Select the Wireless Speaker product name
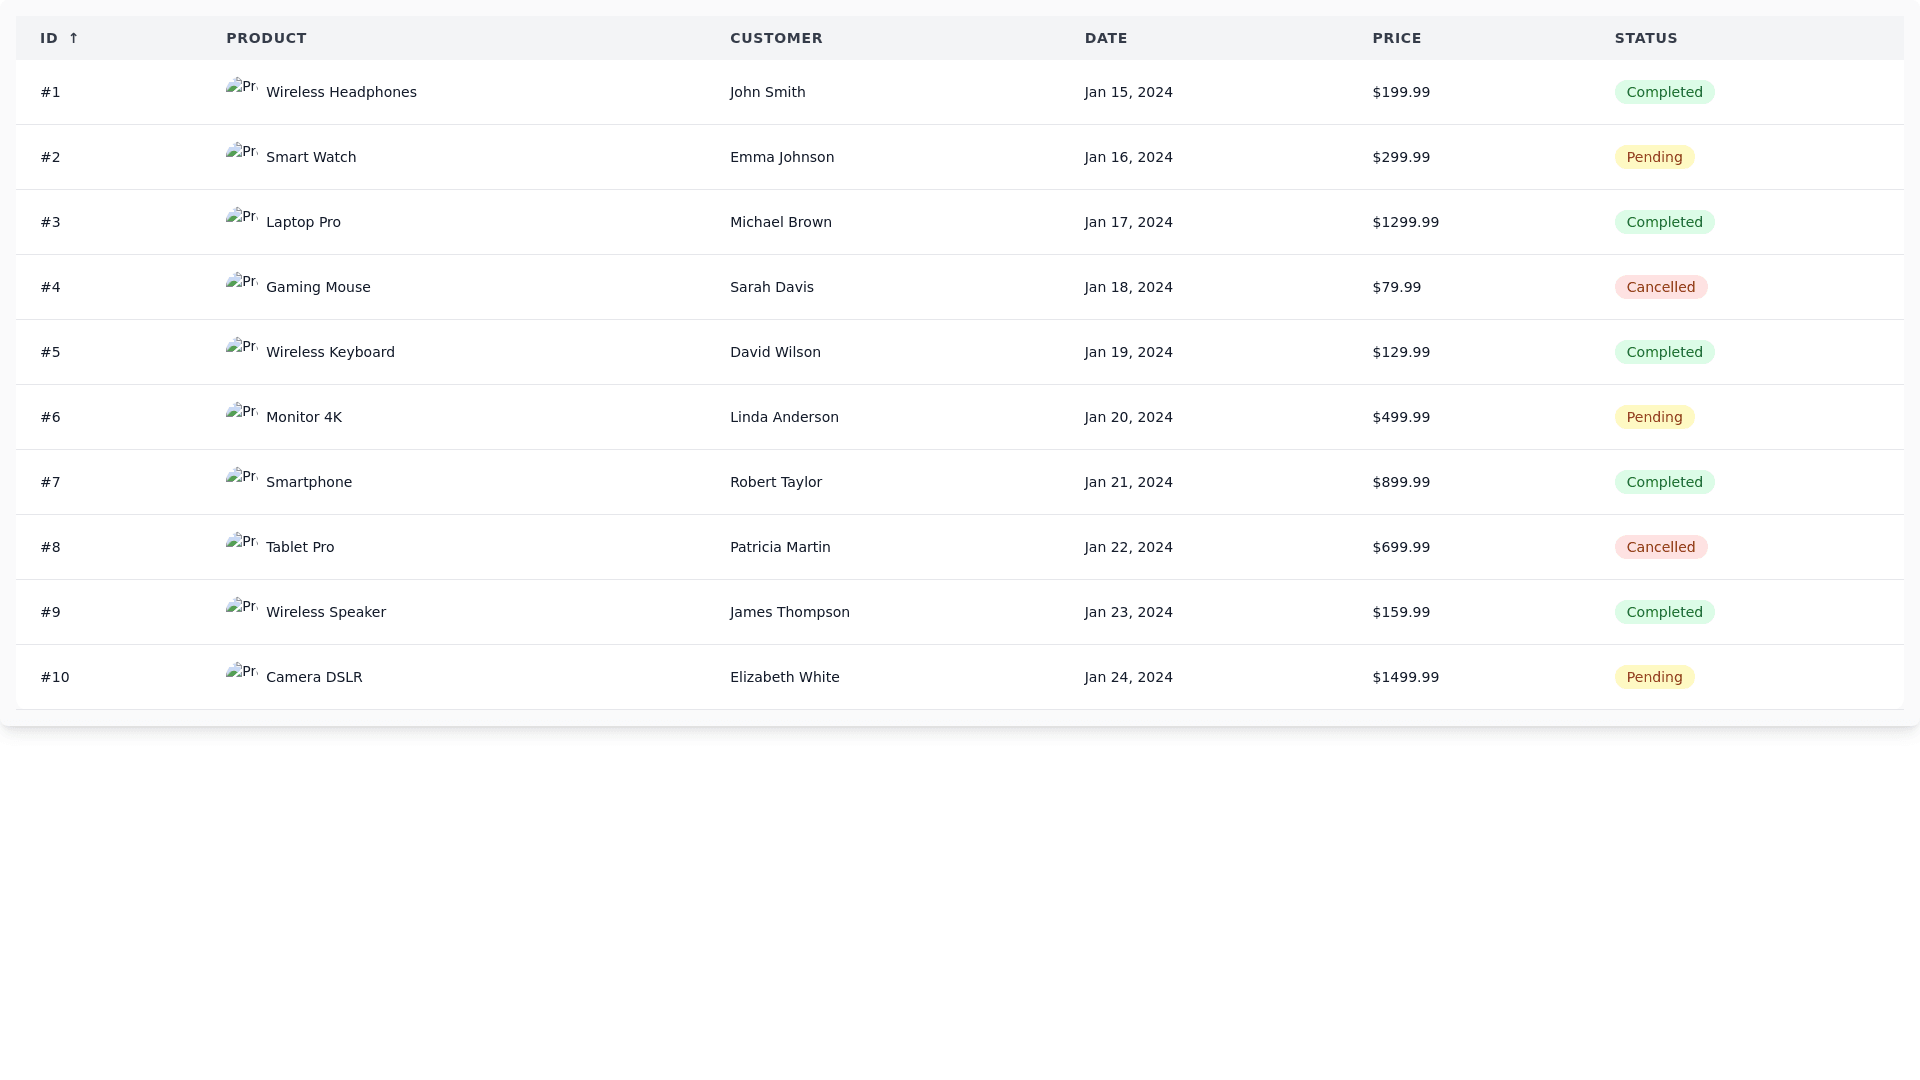This screenshot has height=1080, width=1920. (325, 612)
